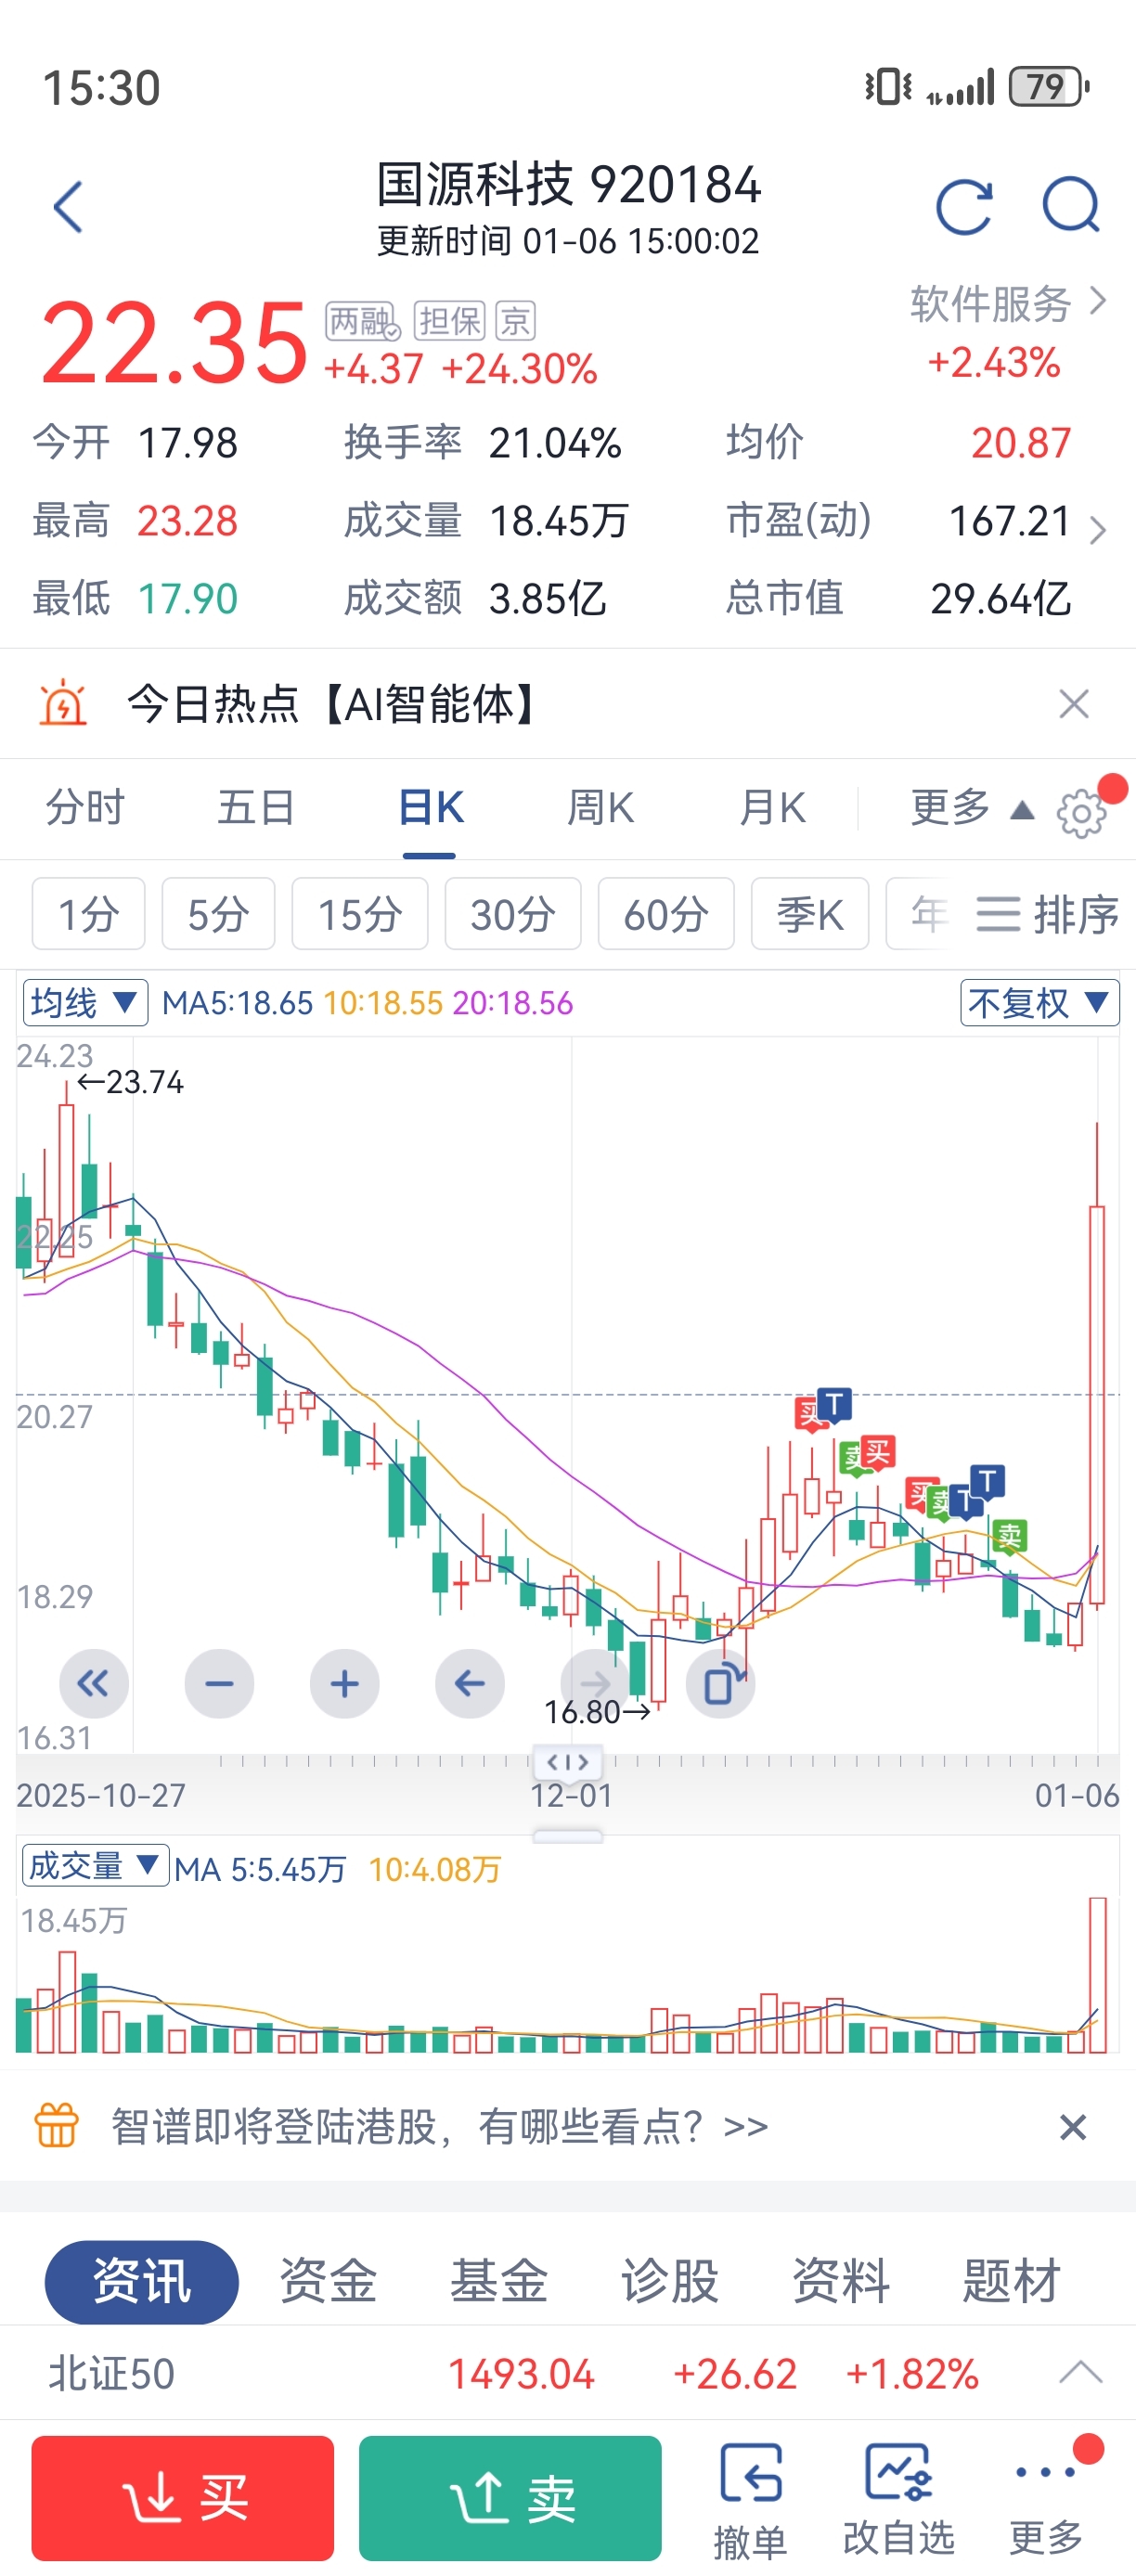Open the 成交量 sub-indicator dropdown

tap(94, 1865)
